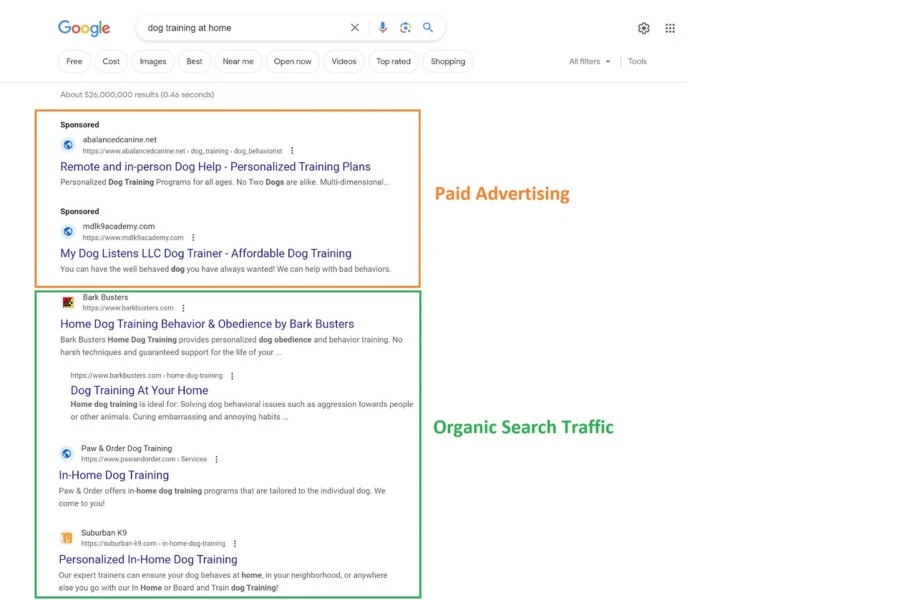Toggle the Free filter chip
This screenshot has width=900, height=600.
[73, 61]
